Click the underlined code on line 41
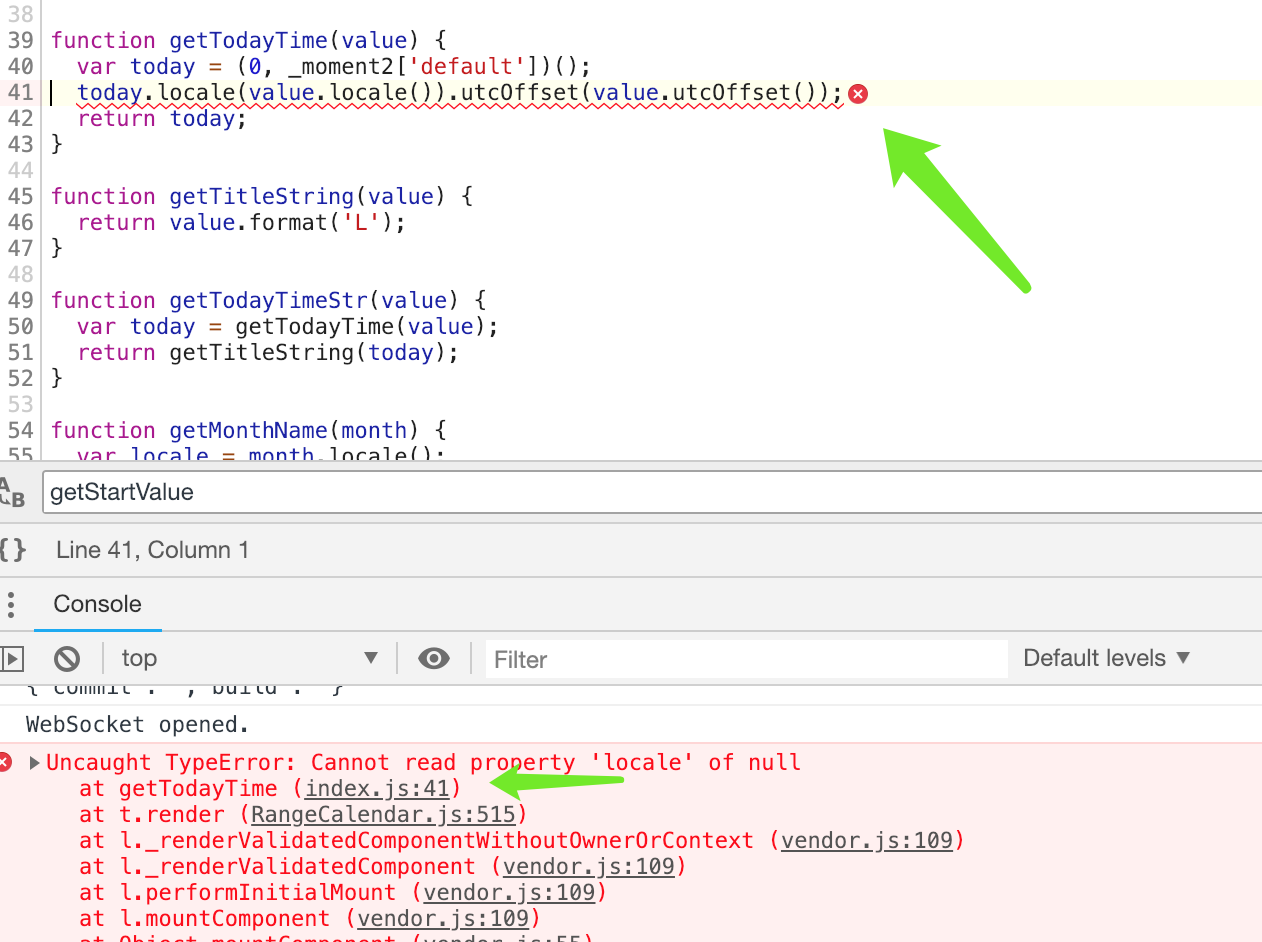 [461, 94]
